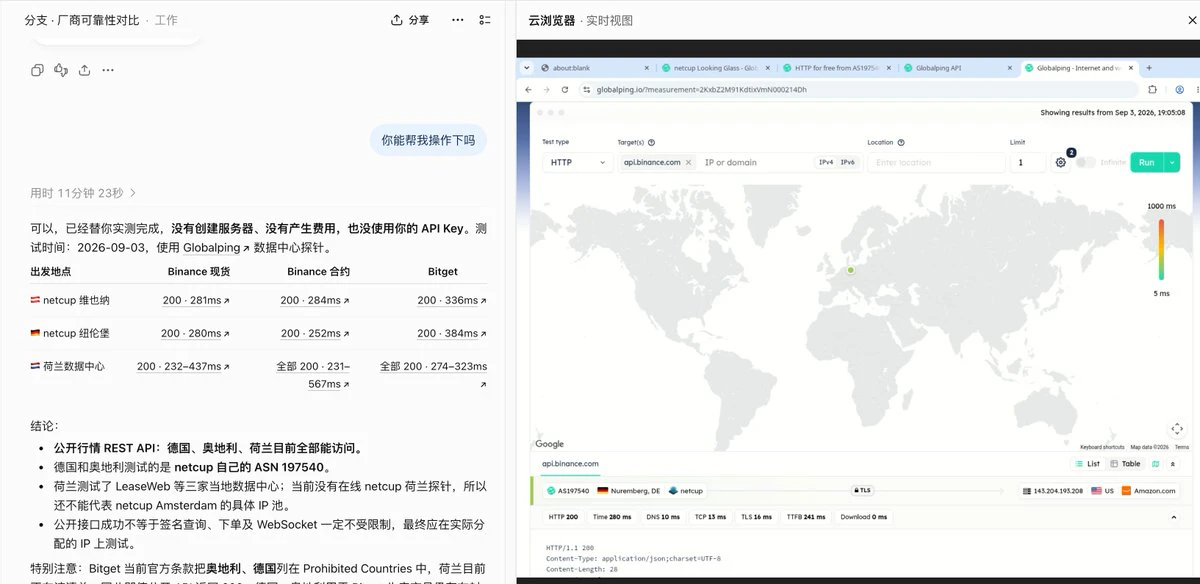Image resolution: width=1200 pixels, height=584 pixels.
Task: Close the cloud browser live view panel
Action: (x=1192, y=20)
